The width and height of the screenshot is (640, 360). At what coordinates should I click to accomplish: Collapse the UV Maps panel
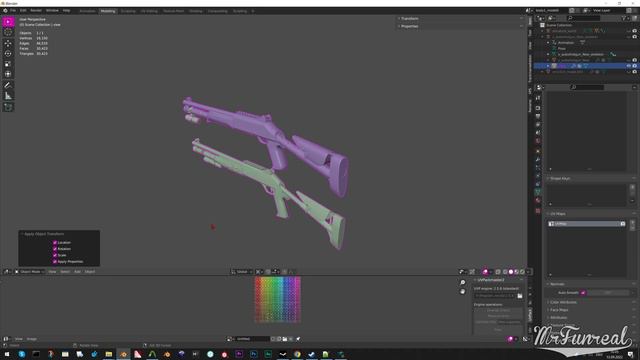click(558, 214)
